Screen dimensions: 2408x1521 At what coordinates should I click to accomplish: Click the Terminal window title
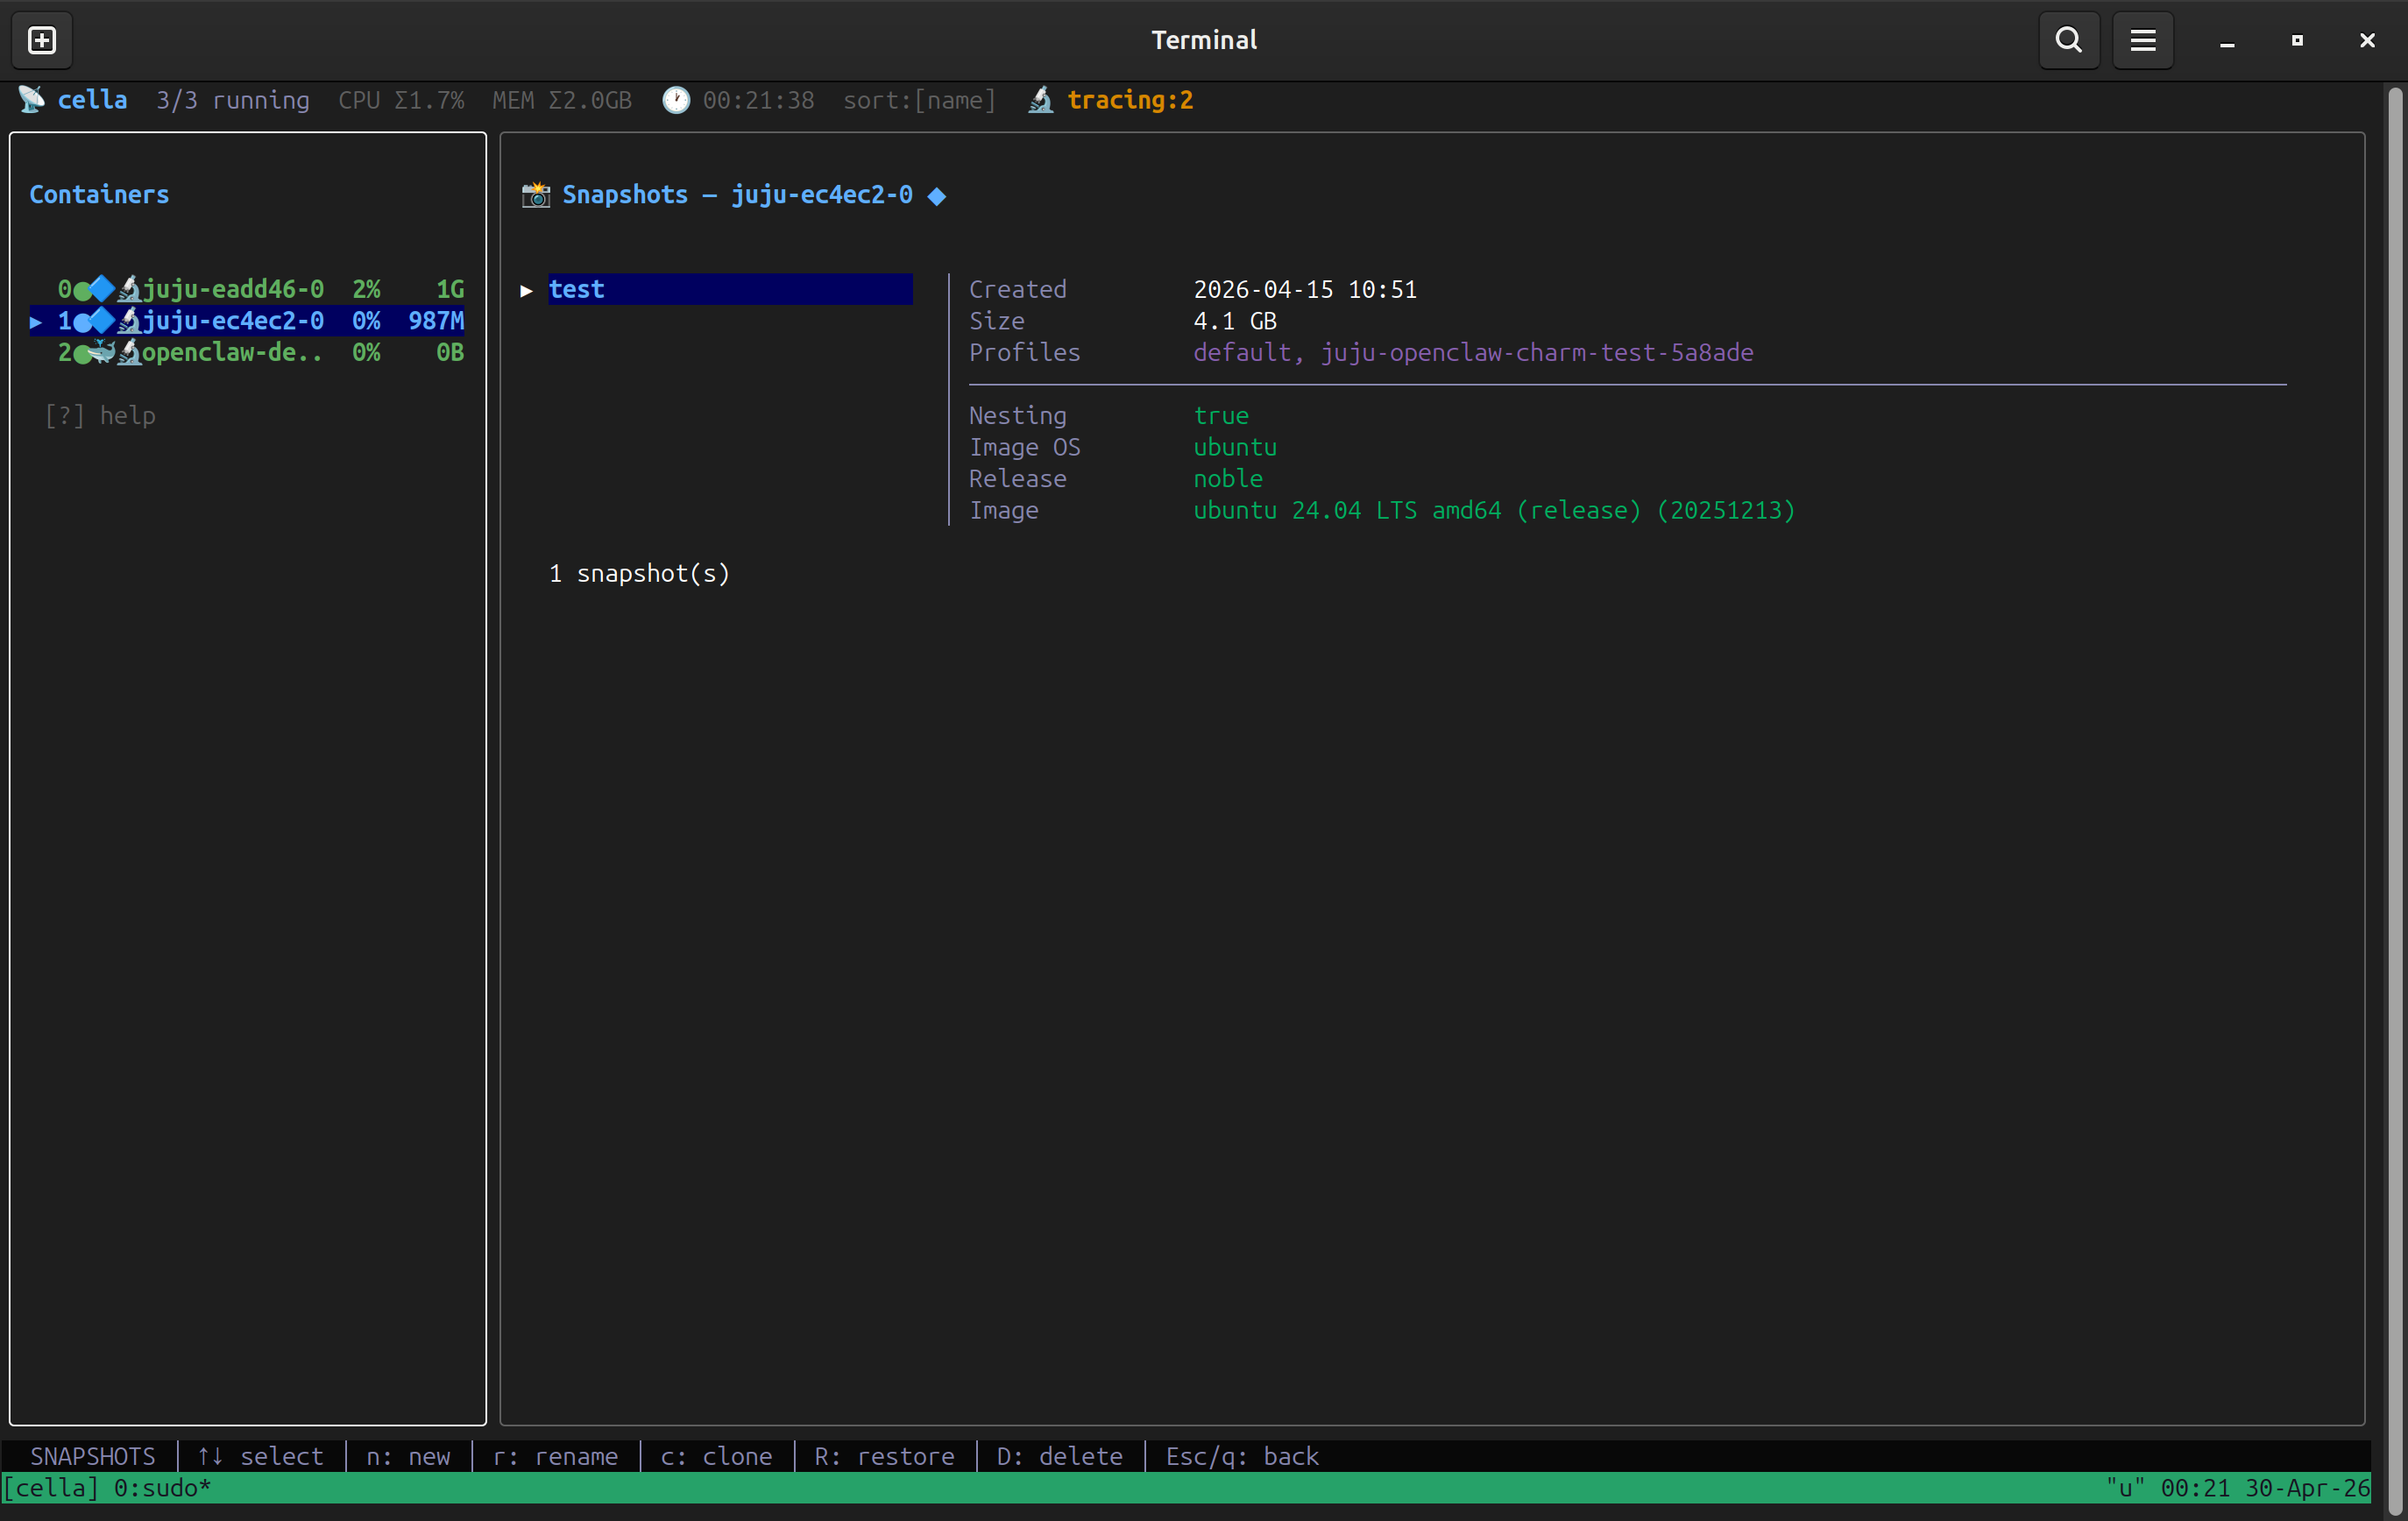tap(1204, 40)
